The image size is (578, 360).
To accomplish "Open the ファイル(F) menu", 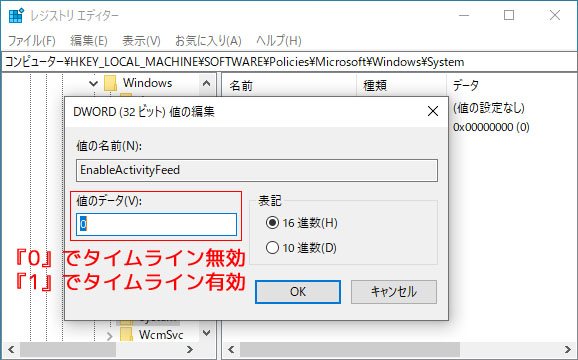I will tap(32, 41).
